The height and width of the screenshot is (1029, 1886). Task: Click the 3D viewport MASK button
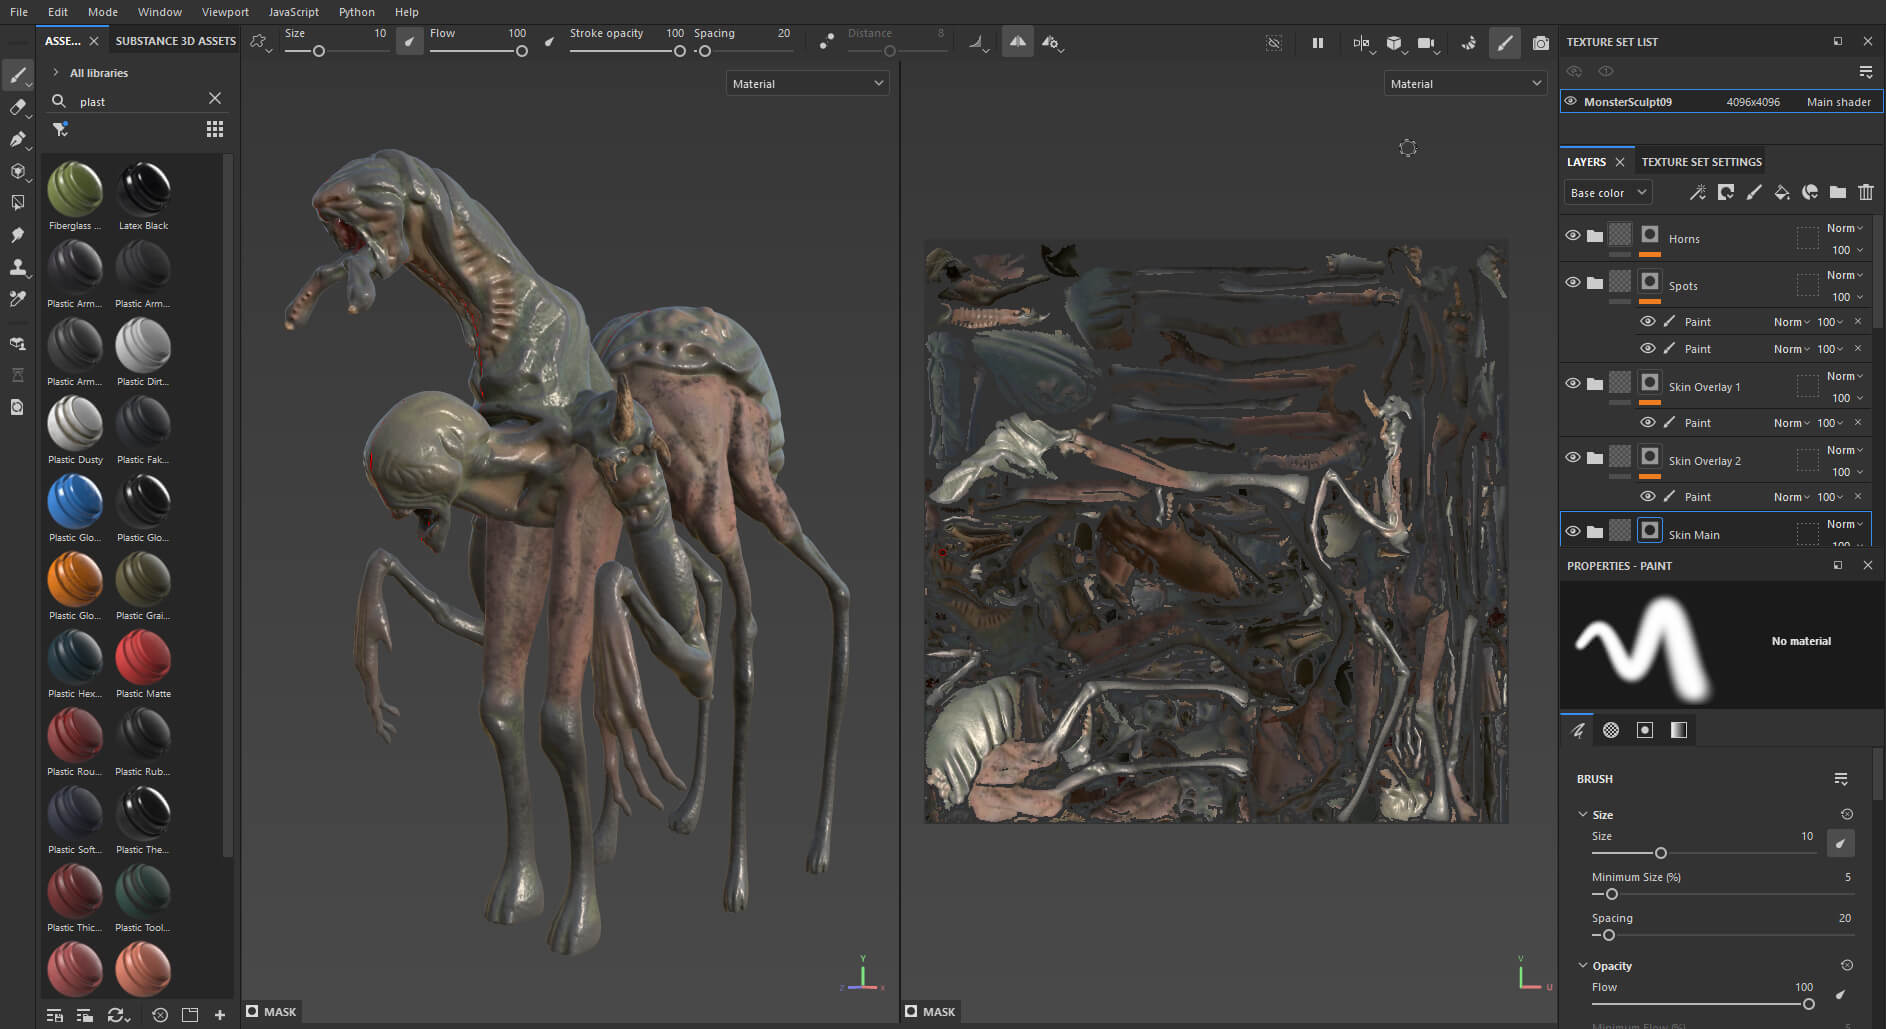point(271,1012)
